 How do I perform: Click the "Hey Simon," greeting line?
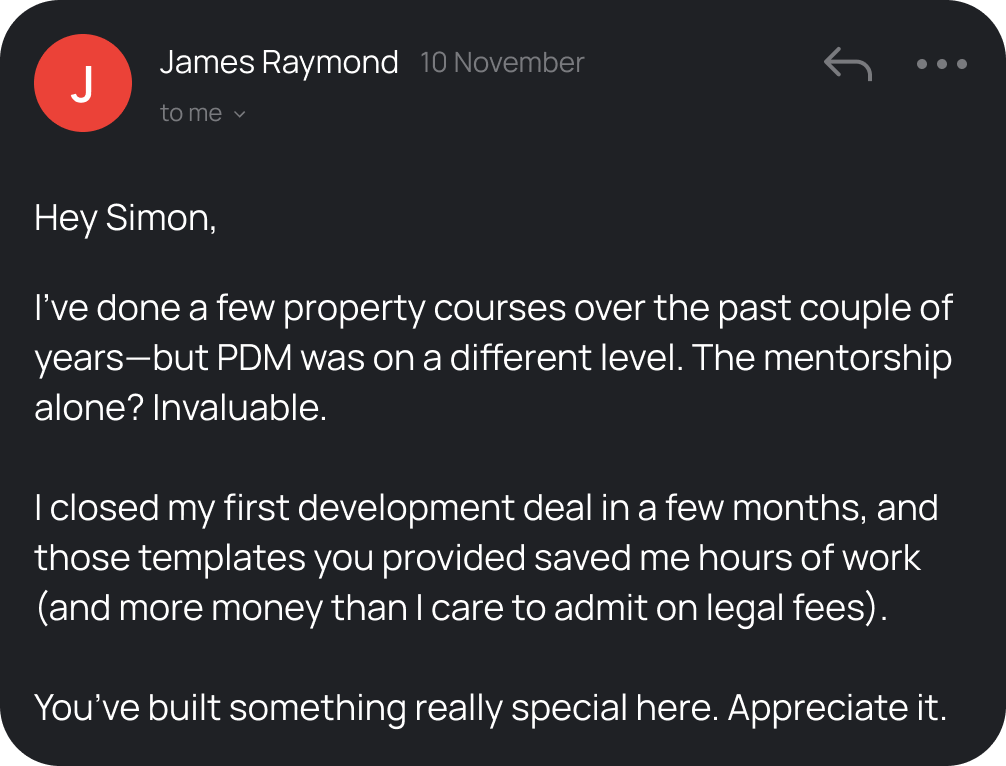(125, 218)
